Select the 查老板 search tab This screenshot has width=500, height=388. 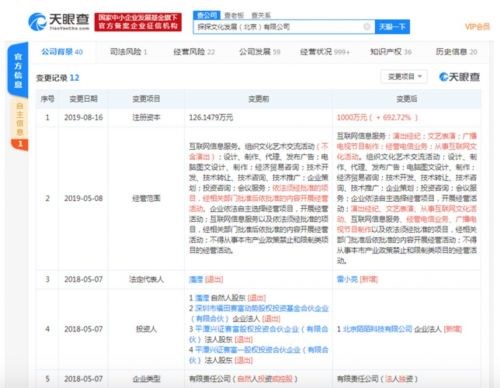[234, 15]
